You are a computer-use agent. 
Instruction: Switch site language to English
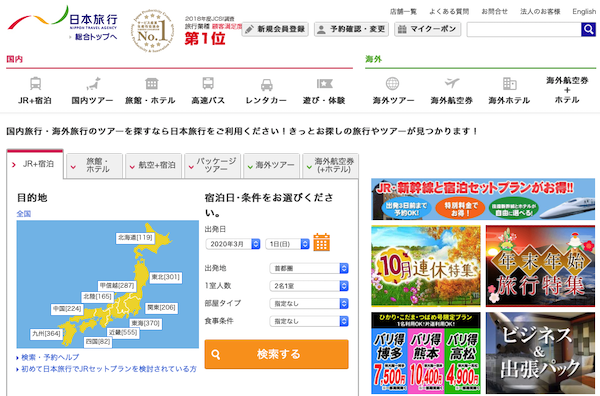tap(584, 12)
